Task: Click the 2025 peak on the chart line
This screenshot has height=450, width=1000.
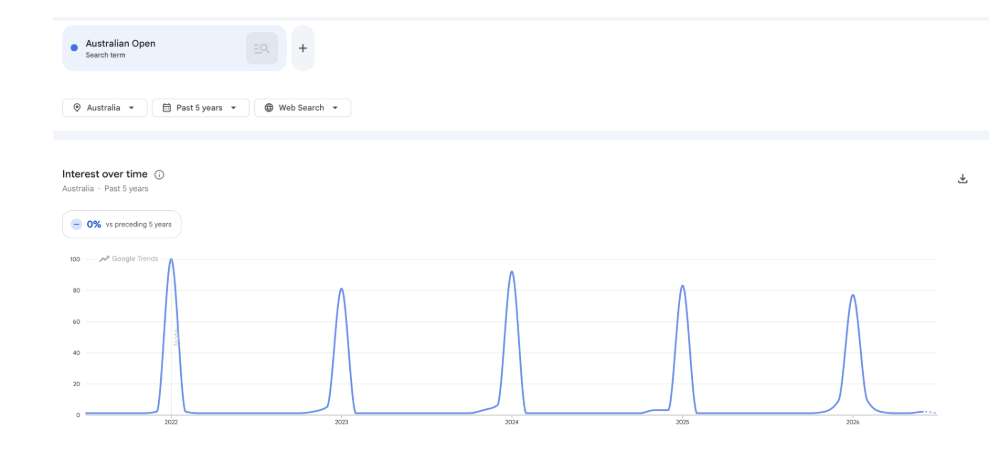Action: (x=682, y=286)
